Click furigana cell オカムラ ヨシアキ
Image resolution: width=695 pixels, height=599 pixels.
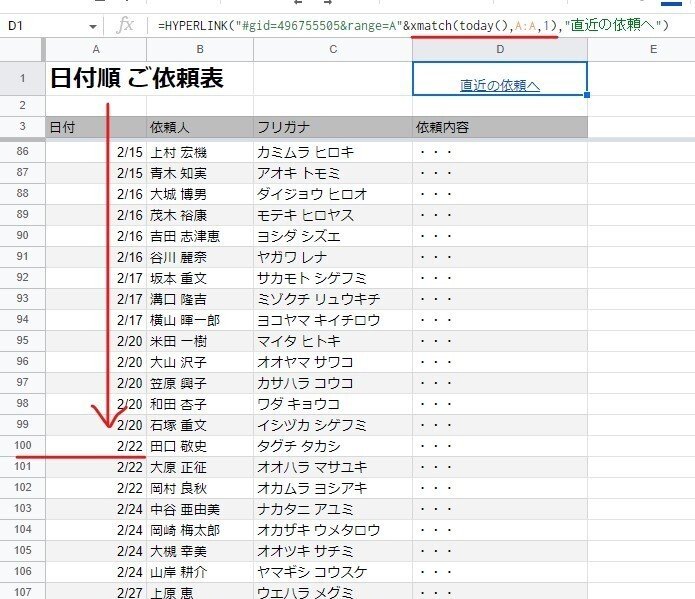click(333, 488)
